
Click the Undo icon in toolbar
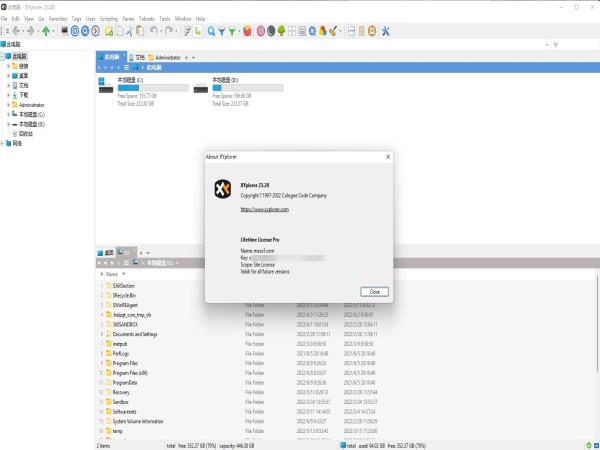coord(153,31)
